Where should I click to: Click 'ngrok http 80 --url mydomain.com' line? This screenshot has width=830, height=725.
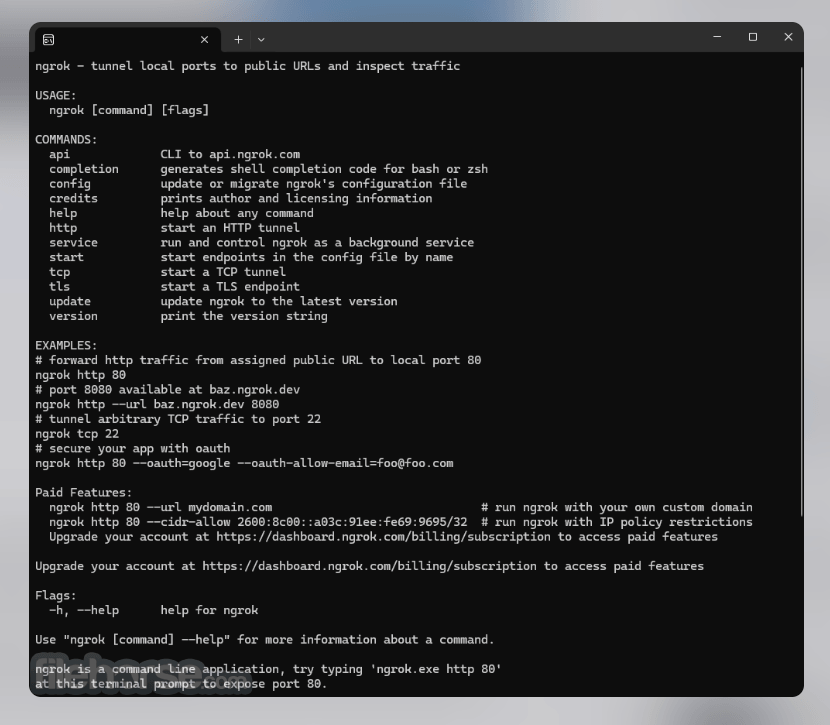coord(160,508)
